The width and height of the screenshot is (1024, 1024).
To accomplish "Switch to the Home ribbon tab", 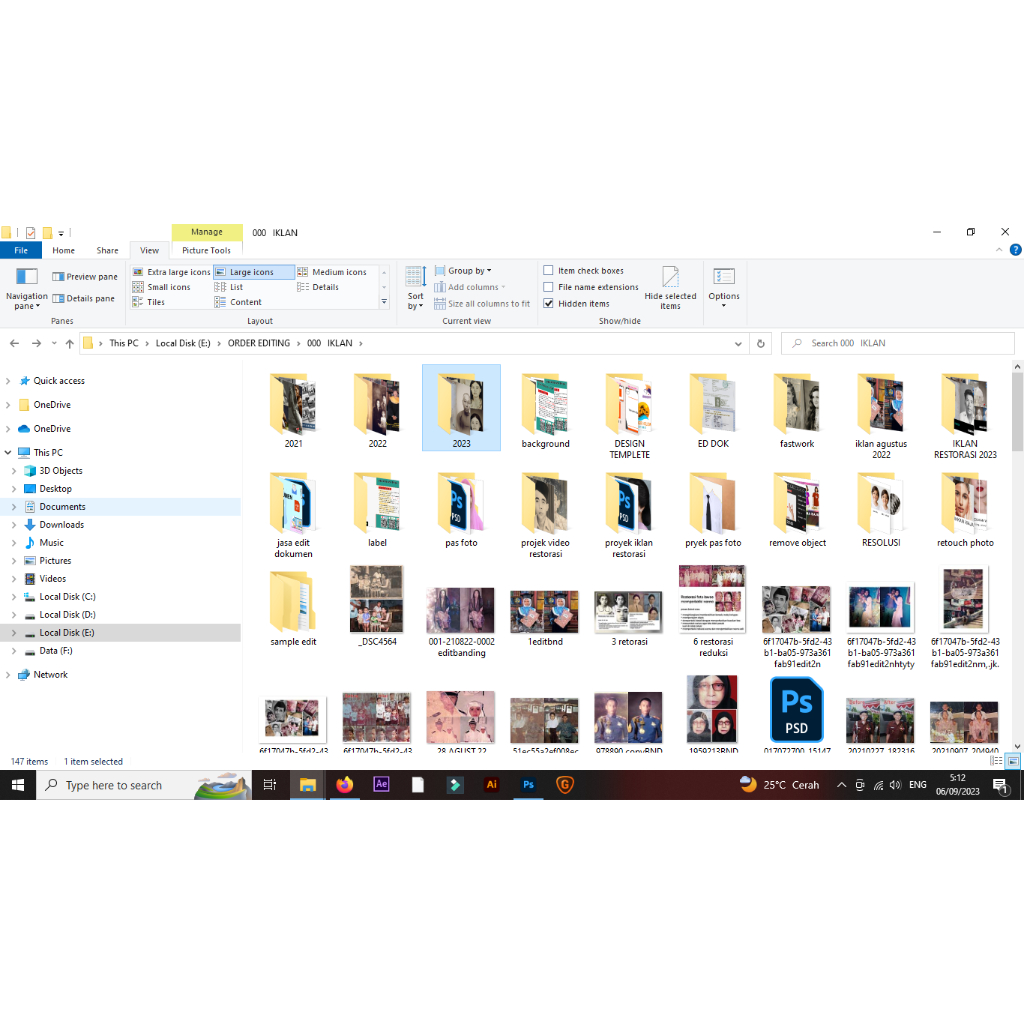I will [63, 250].
